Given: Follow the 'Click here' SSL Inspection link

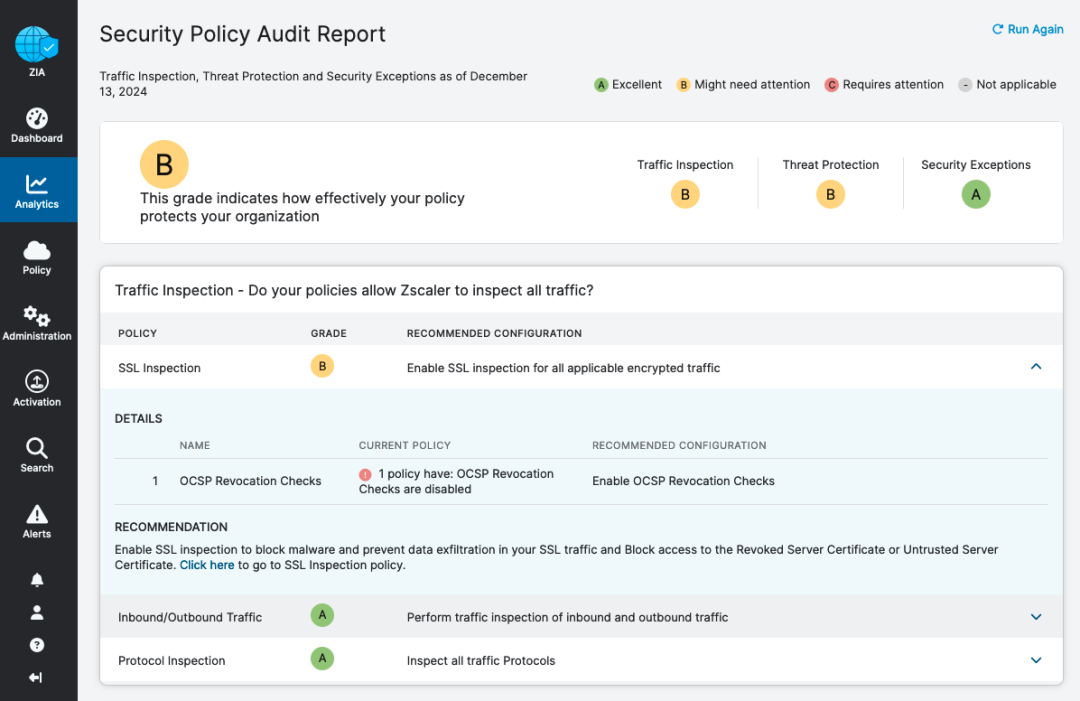Looking at the screenshot, I should [x=207, y=565].
